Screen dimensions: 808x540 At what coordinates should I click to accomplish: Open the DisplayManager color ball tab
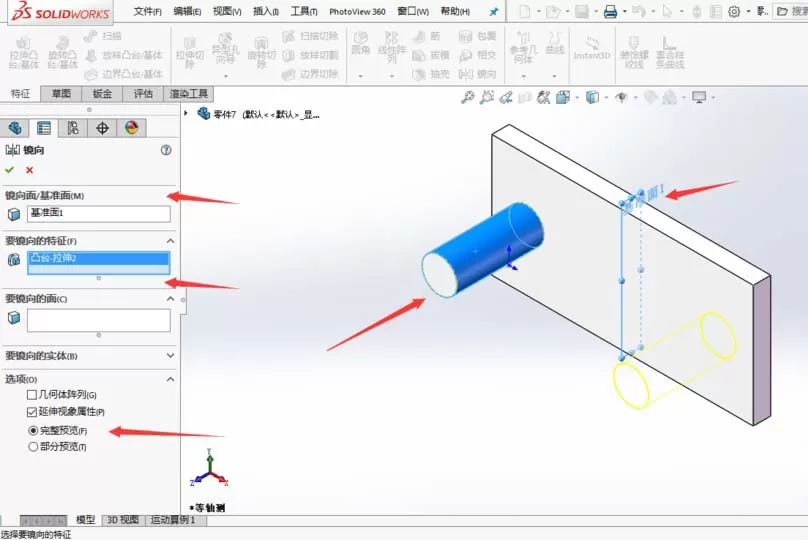pyautogui.click(x=131, y=128)
